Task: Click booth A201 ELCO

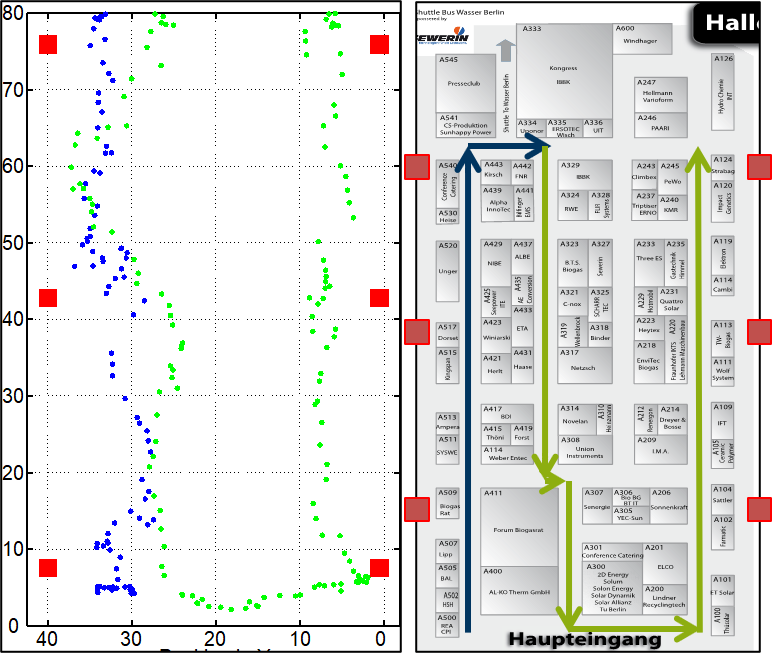Action: pyautogui.click(x=666, y=564)
